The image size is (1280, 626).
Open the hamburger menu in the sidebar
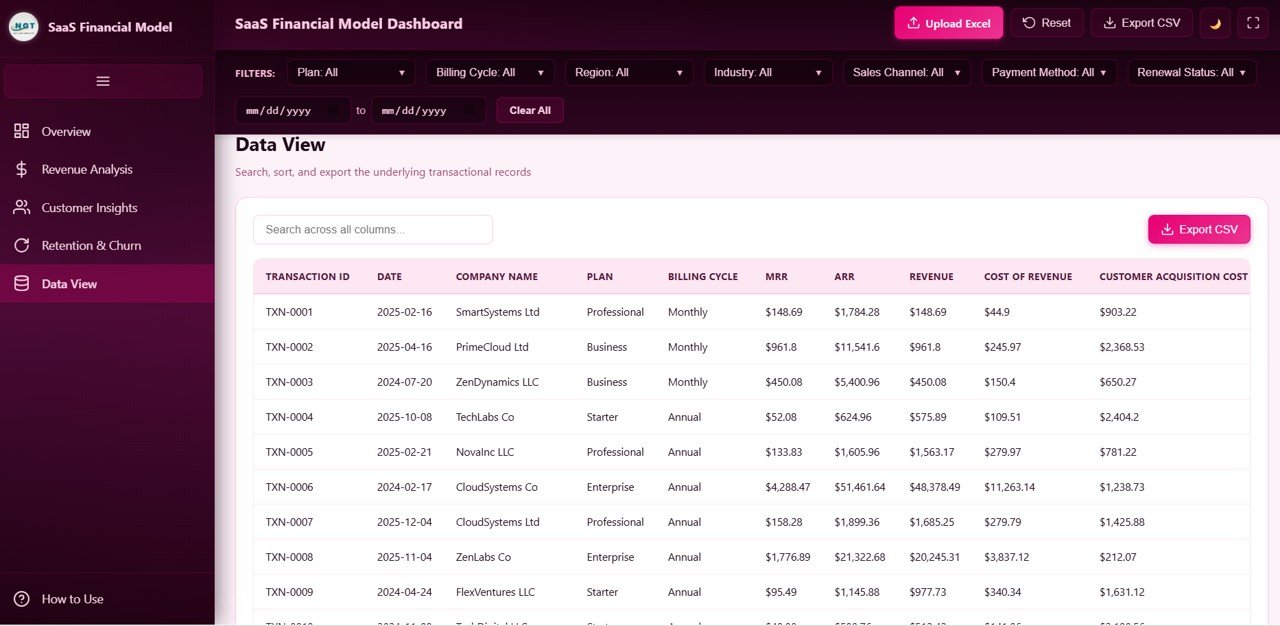click(x=103, y=80)
